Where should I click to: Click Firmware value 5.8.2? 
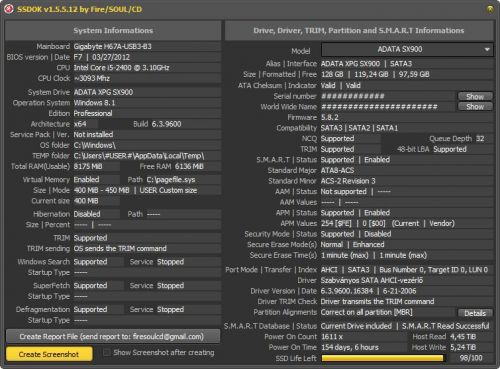[x=330, y=117]
